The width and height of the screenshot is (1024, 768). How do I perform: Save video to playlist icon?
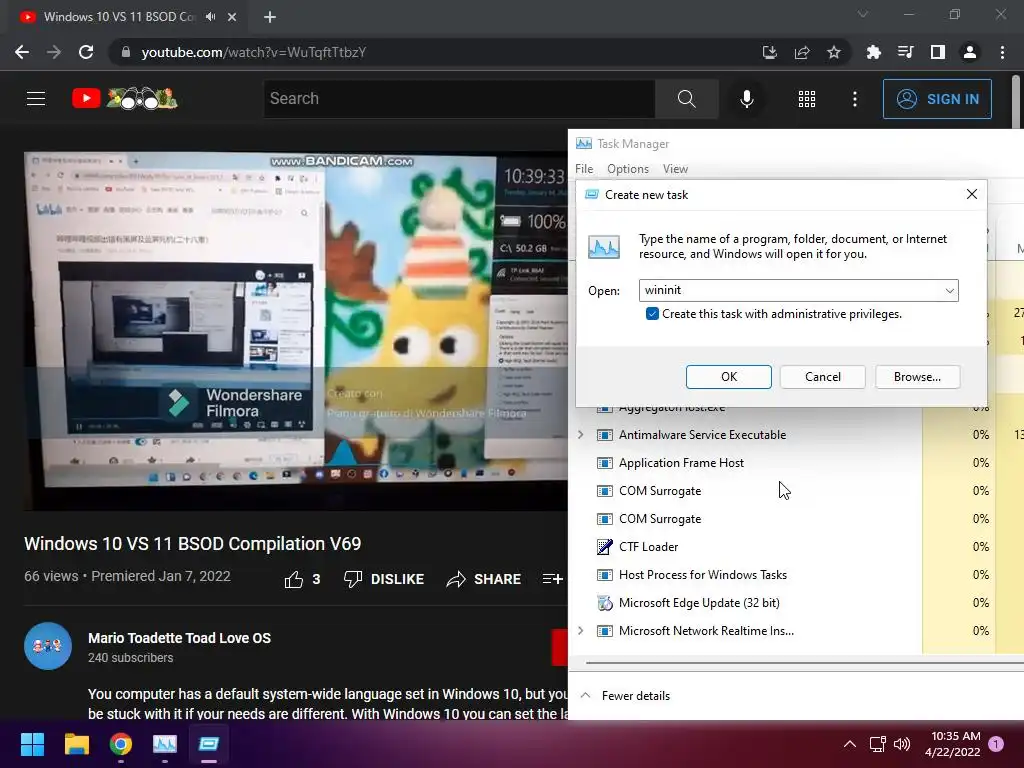pos(552,579)
